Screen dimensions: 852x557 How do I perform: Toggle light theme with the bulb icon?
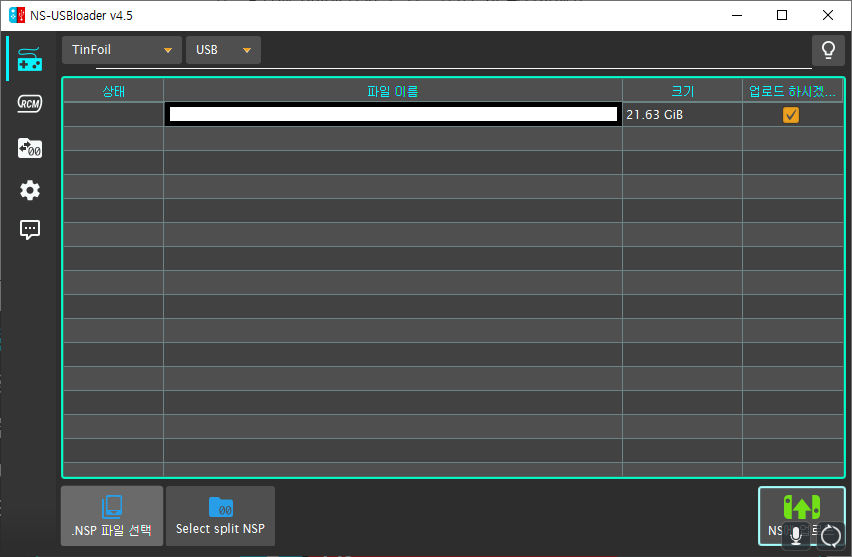828,50
